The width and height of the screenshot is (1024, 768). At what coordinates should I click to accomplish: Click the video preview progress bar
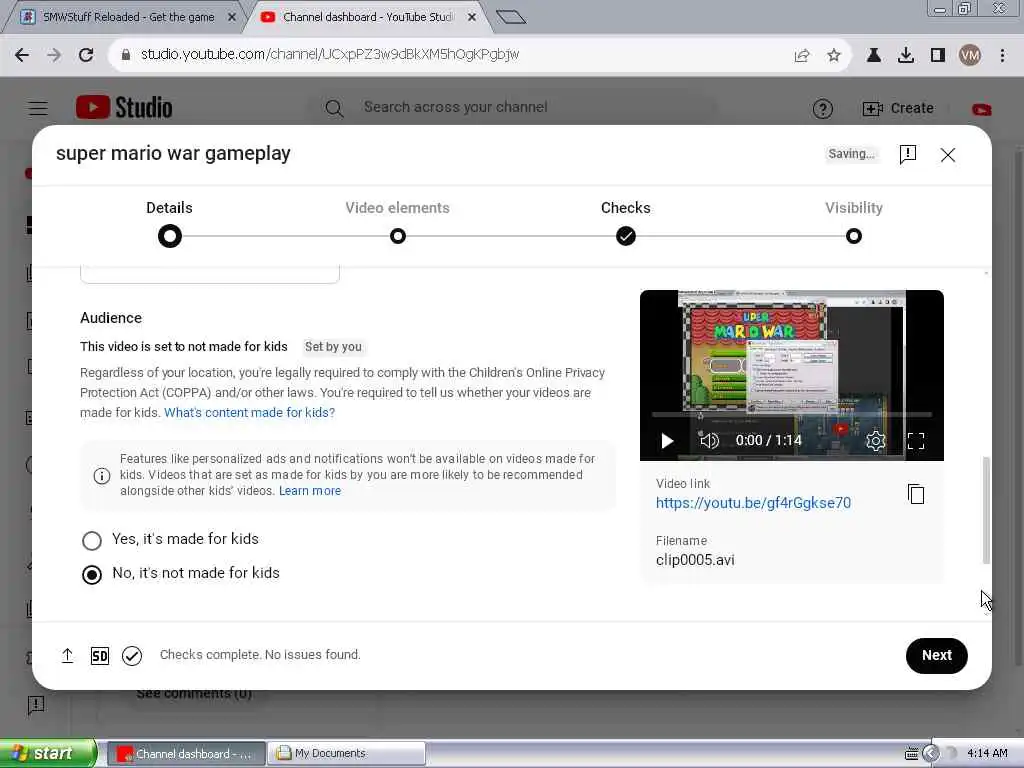click(792, 415)
